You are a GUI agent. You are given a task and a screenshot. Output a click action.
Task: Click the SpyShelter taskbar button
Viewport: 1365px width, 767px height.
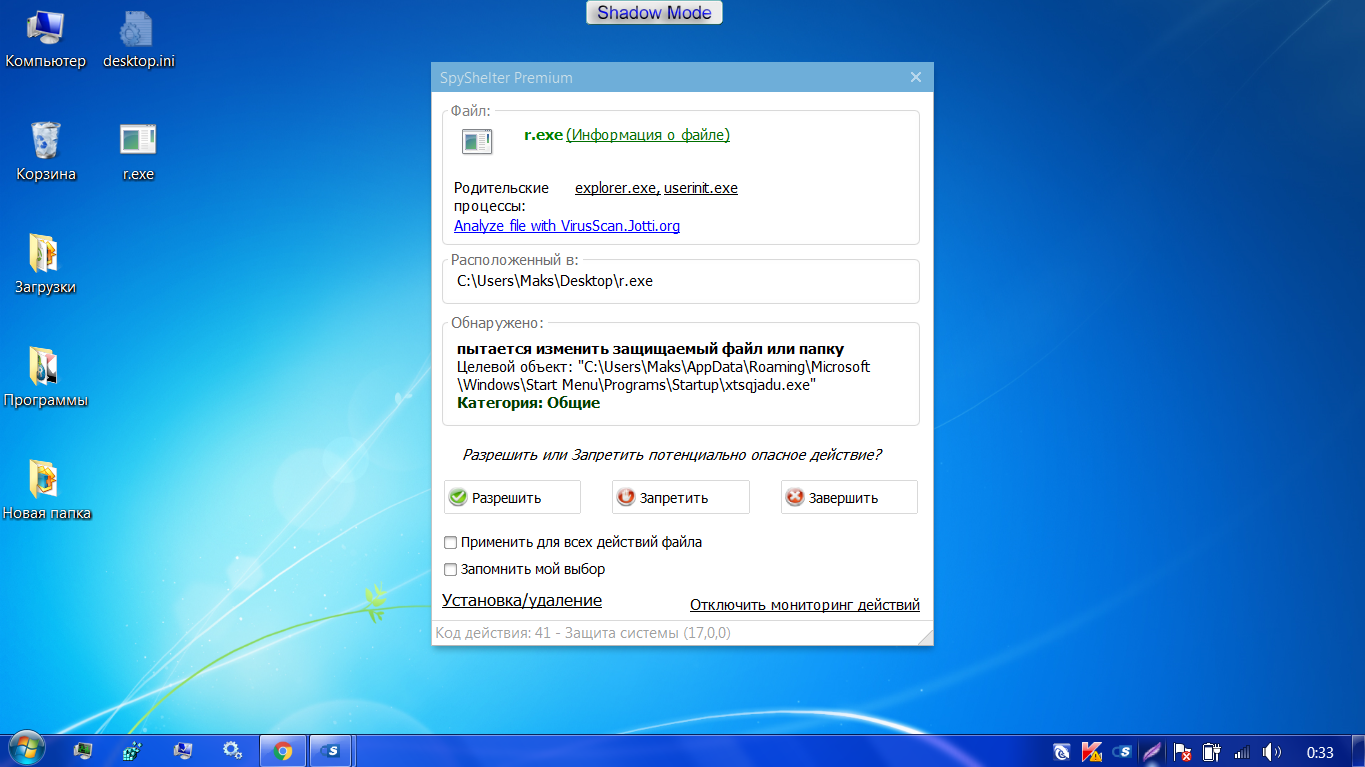(332, 751)
